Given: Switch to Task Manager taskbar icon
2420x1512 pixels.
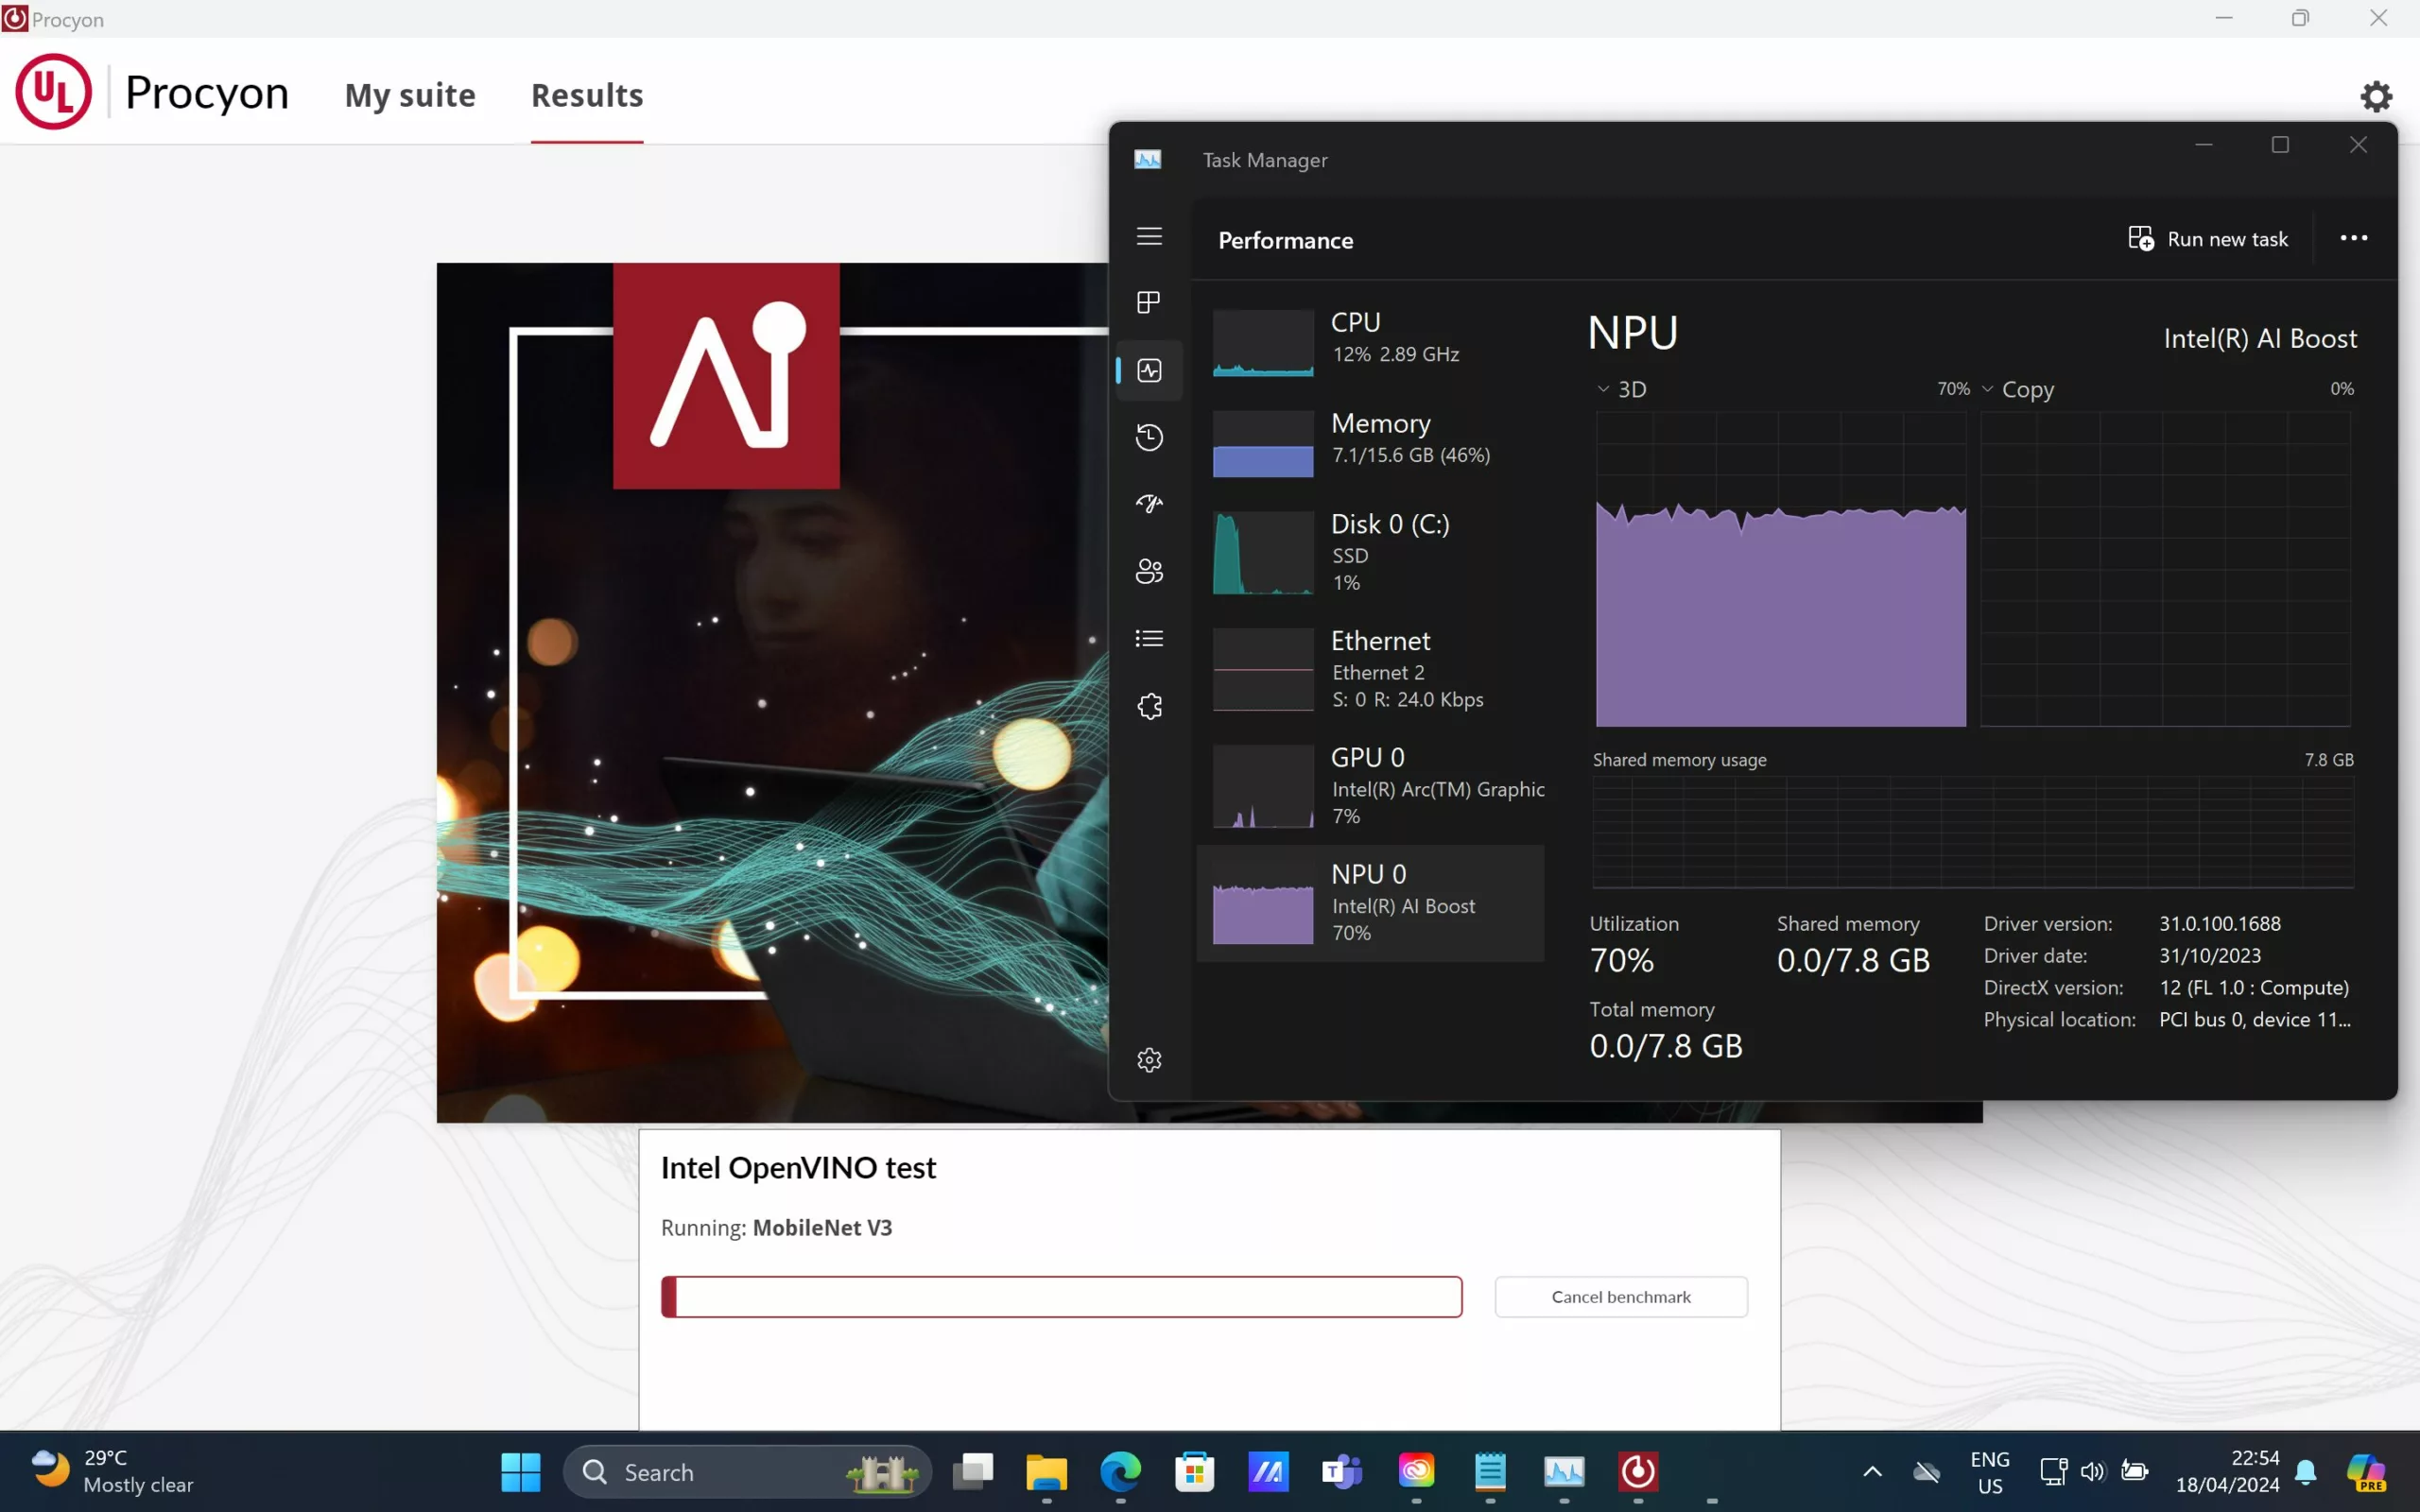Looking at the screenshot, I should (1564, 1471).
